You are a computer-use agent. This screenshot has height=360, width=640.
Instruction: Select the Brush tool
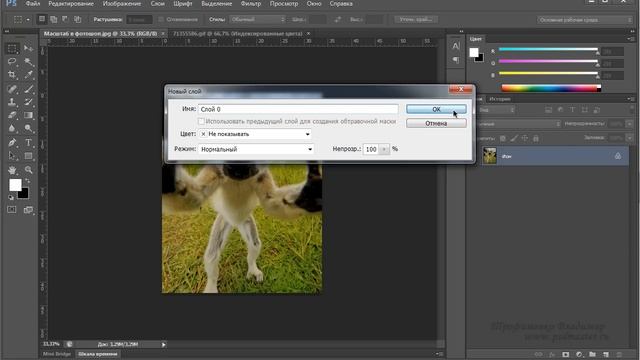[28, 89]
